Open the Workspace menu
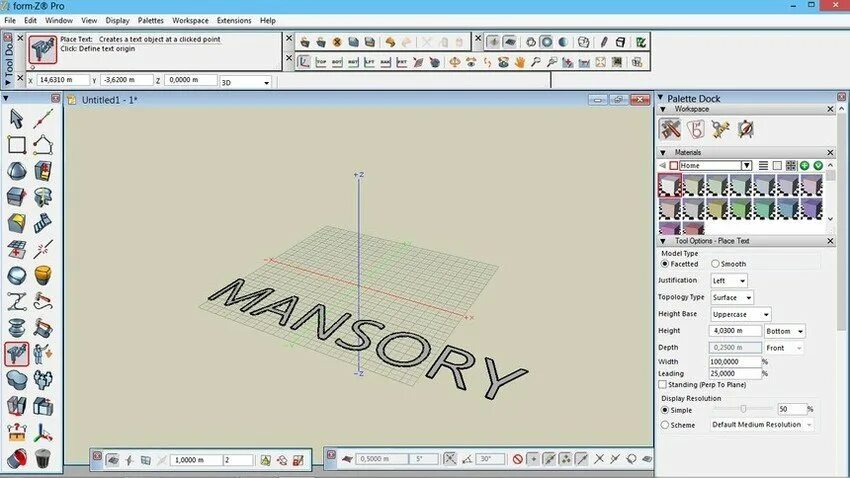Screen dimensions: 850x478 pos(190,21)
